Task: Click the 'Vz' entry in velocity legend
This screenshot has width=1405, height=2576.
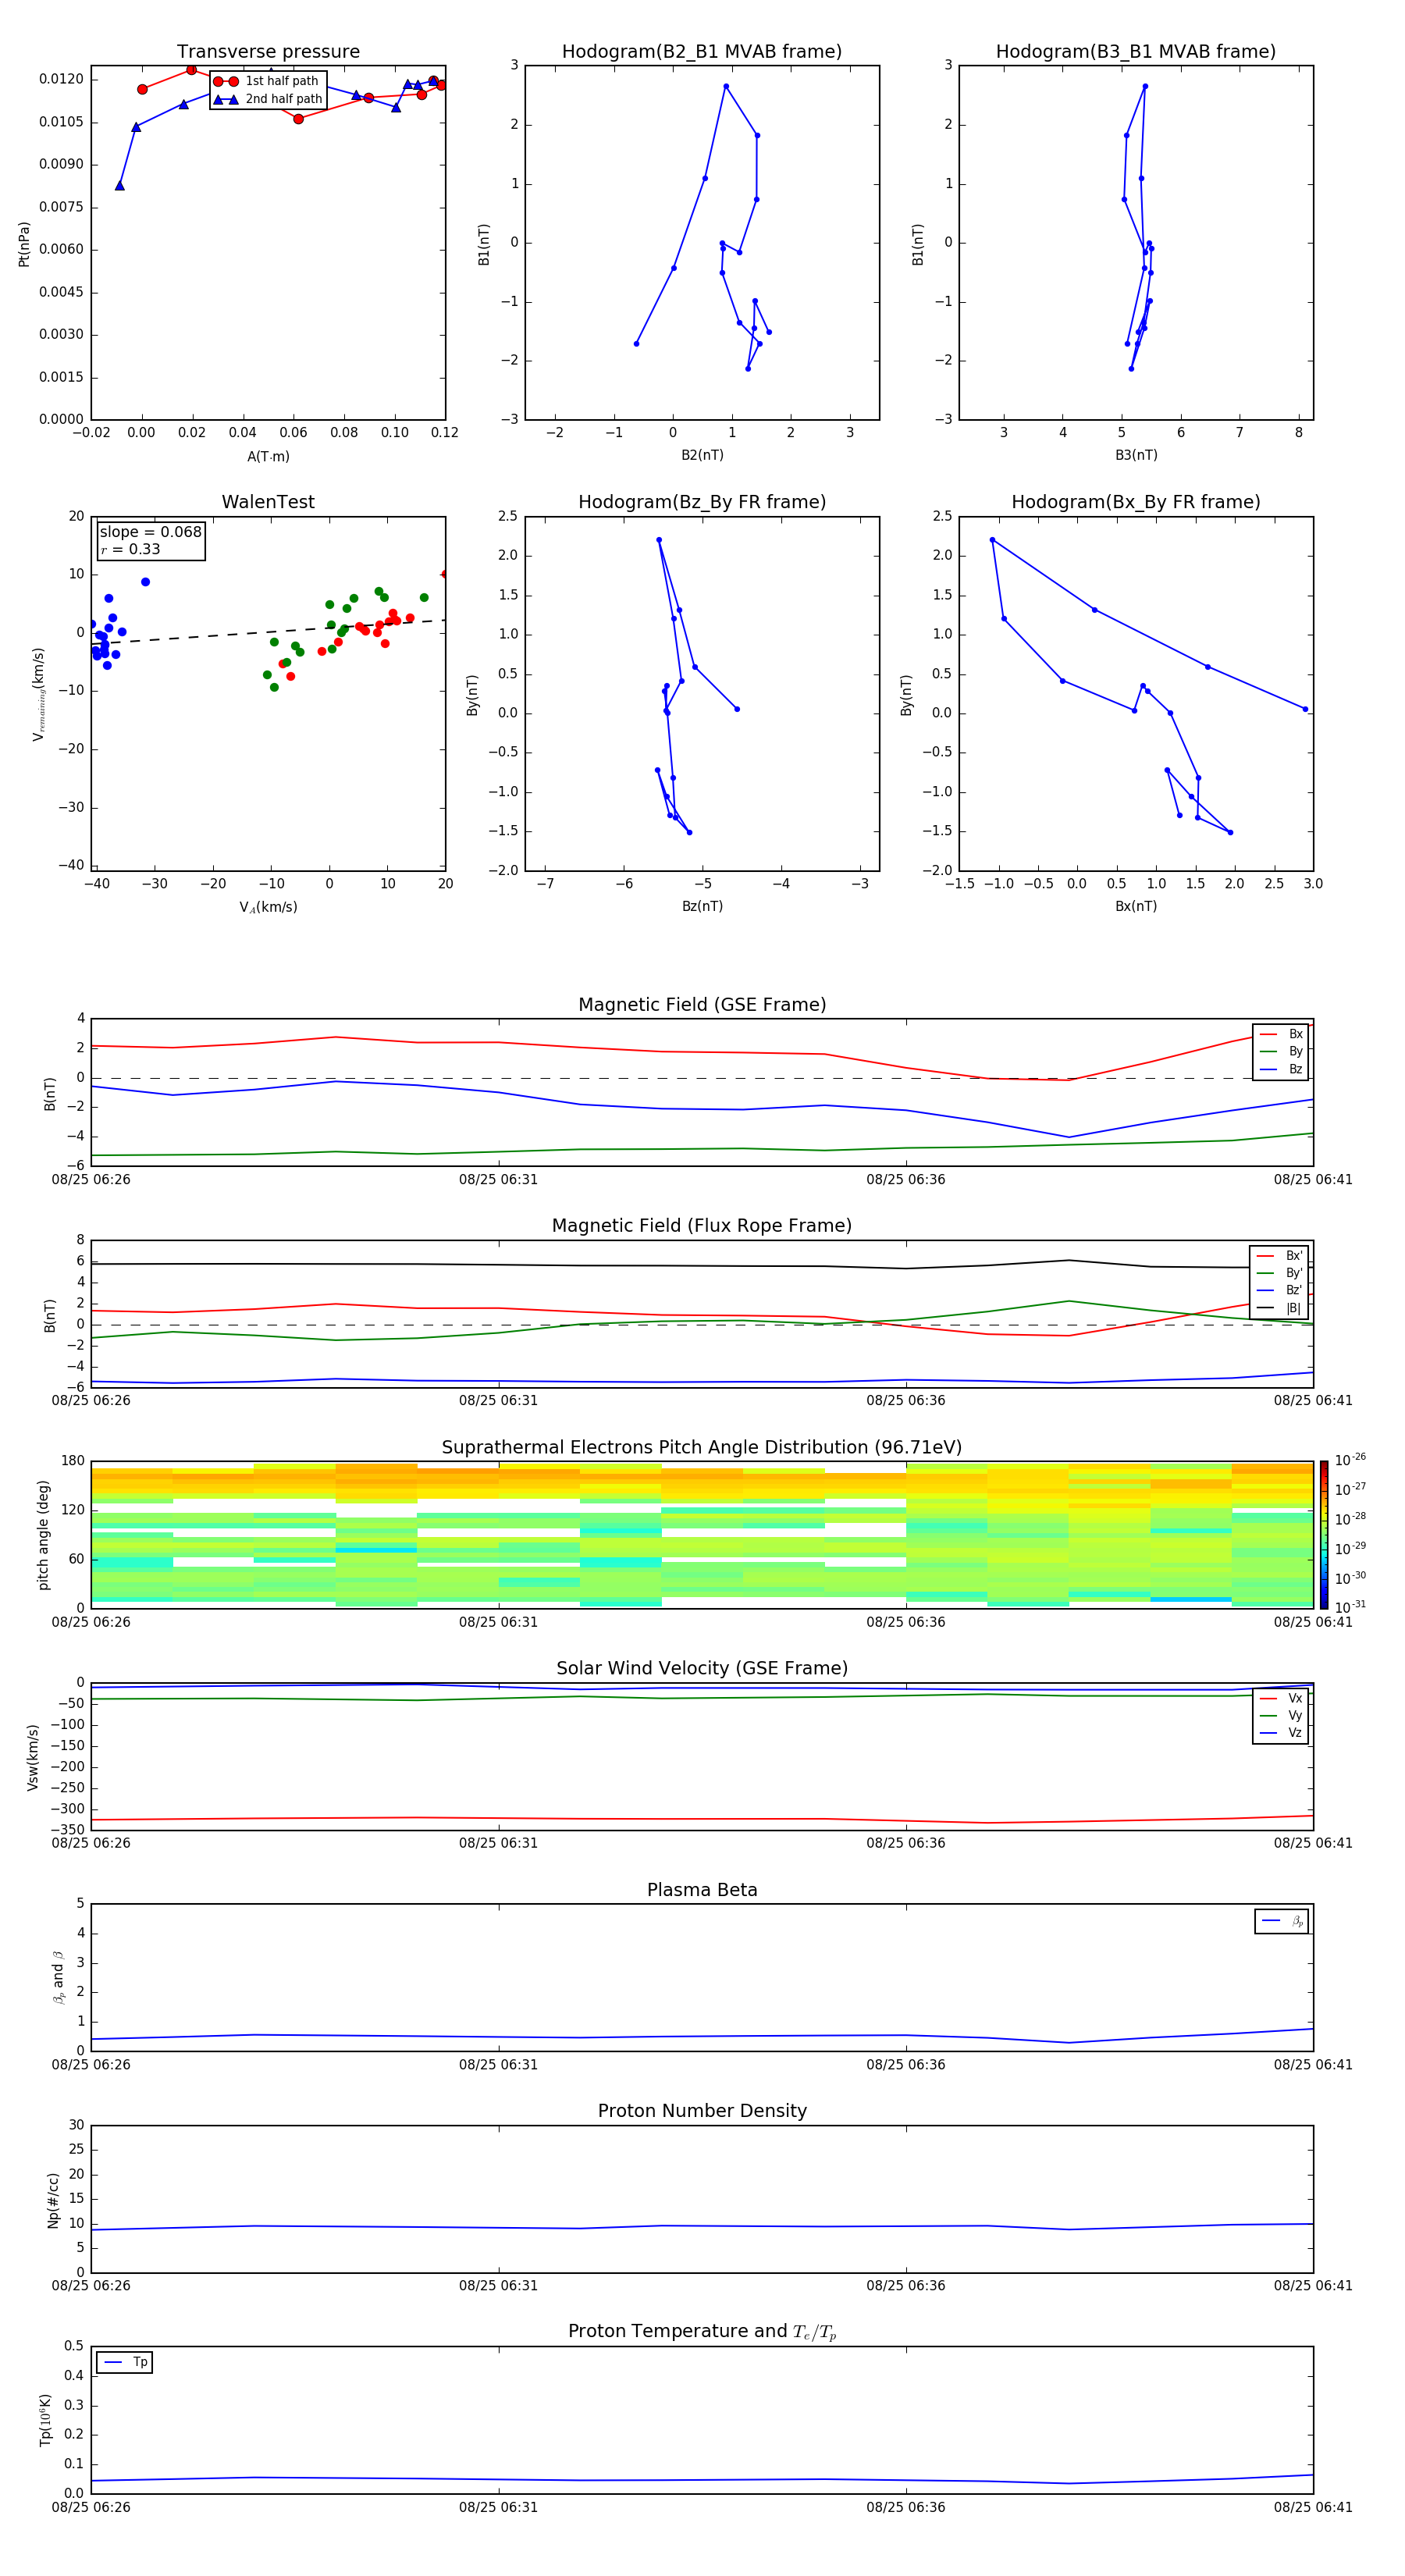Action: coord(1281,1732)
